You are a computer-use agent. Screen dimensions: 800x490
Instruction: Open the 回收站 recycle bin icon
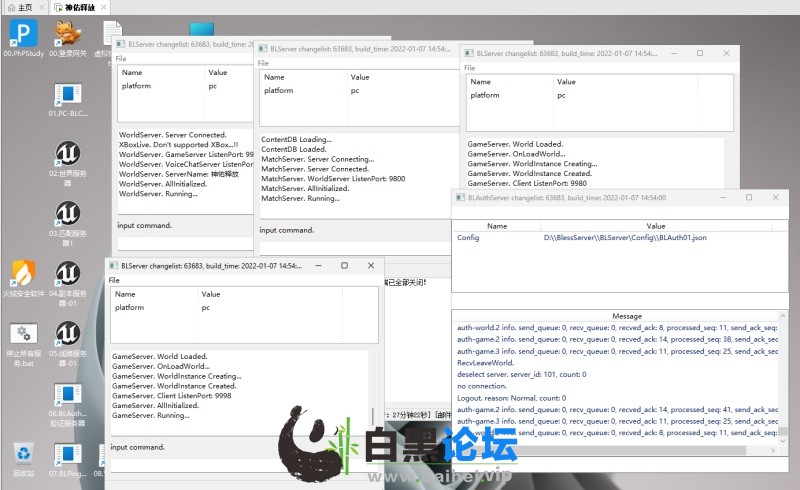tap(22, 455)
